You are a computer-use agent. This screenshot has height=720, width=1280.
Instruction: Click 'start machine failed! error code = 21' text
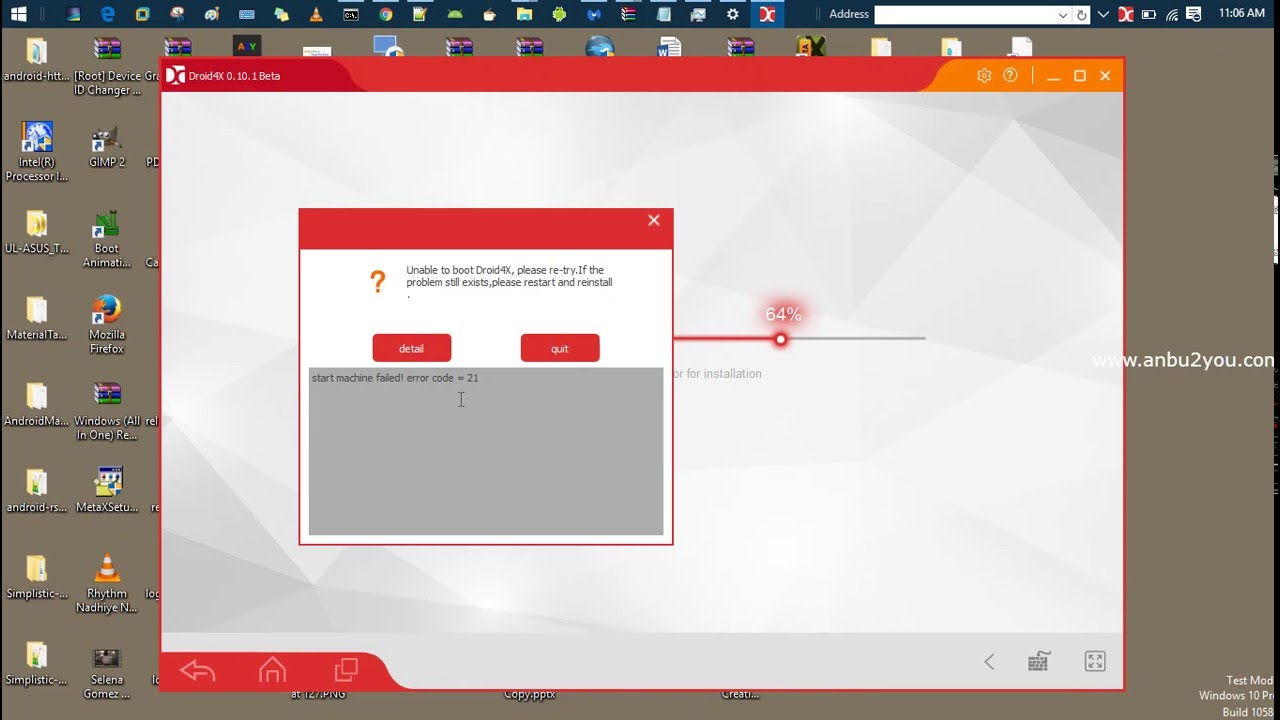click(x=395, y=378)
